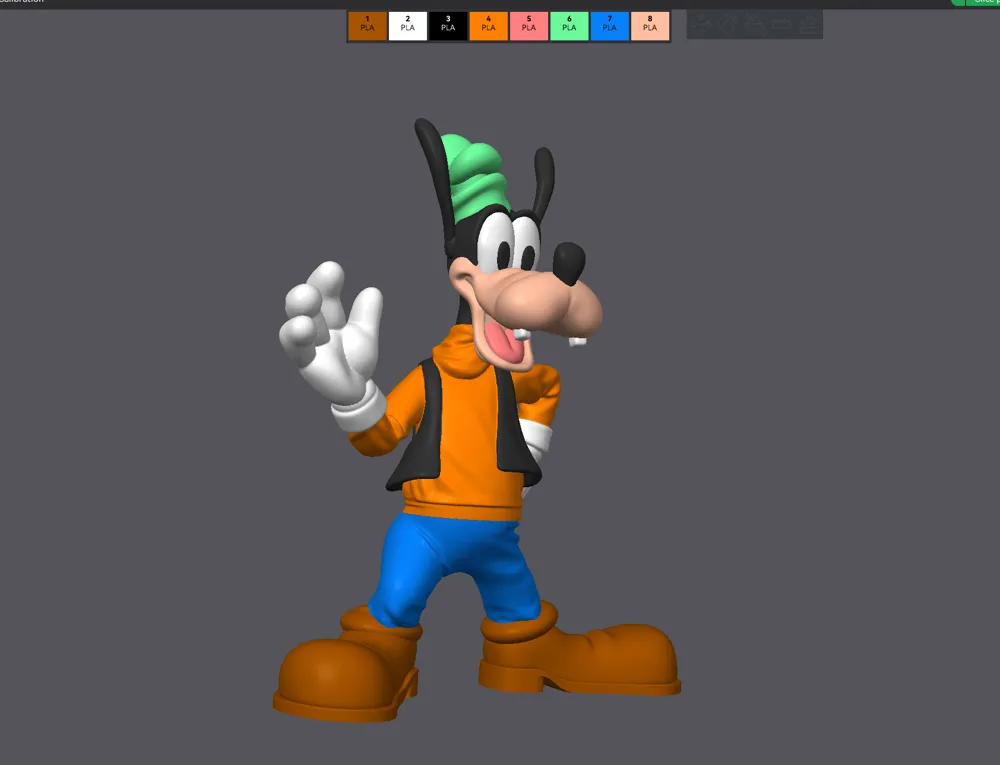Select filament 6 green PLA
Screen dimensions: 1000x765
570,25
